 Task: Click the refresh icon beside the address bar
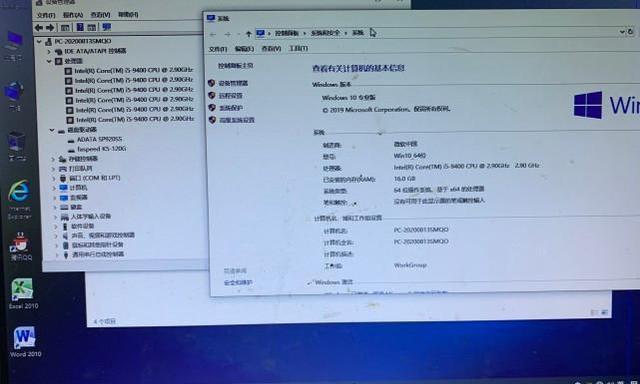pos(631,31)
